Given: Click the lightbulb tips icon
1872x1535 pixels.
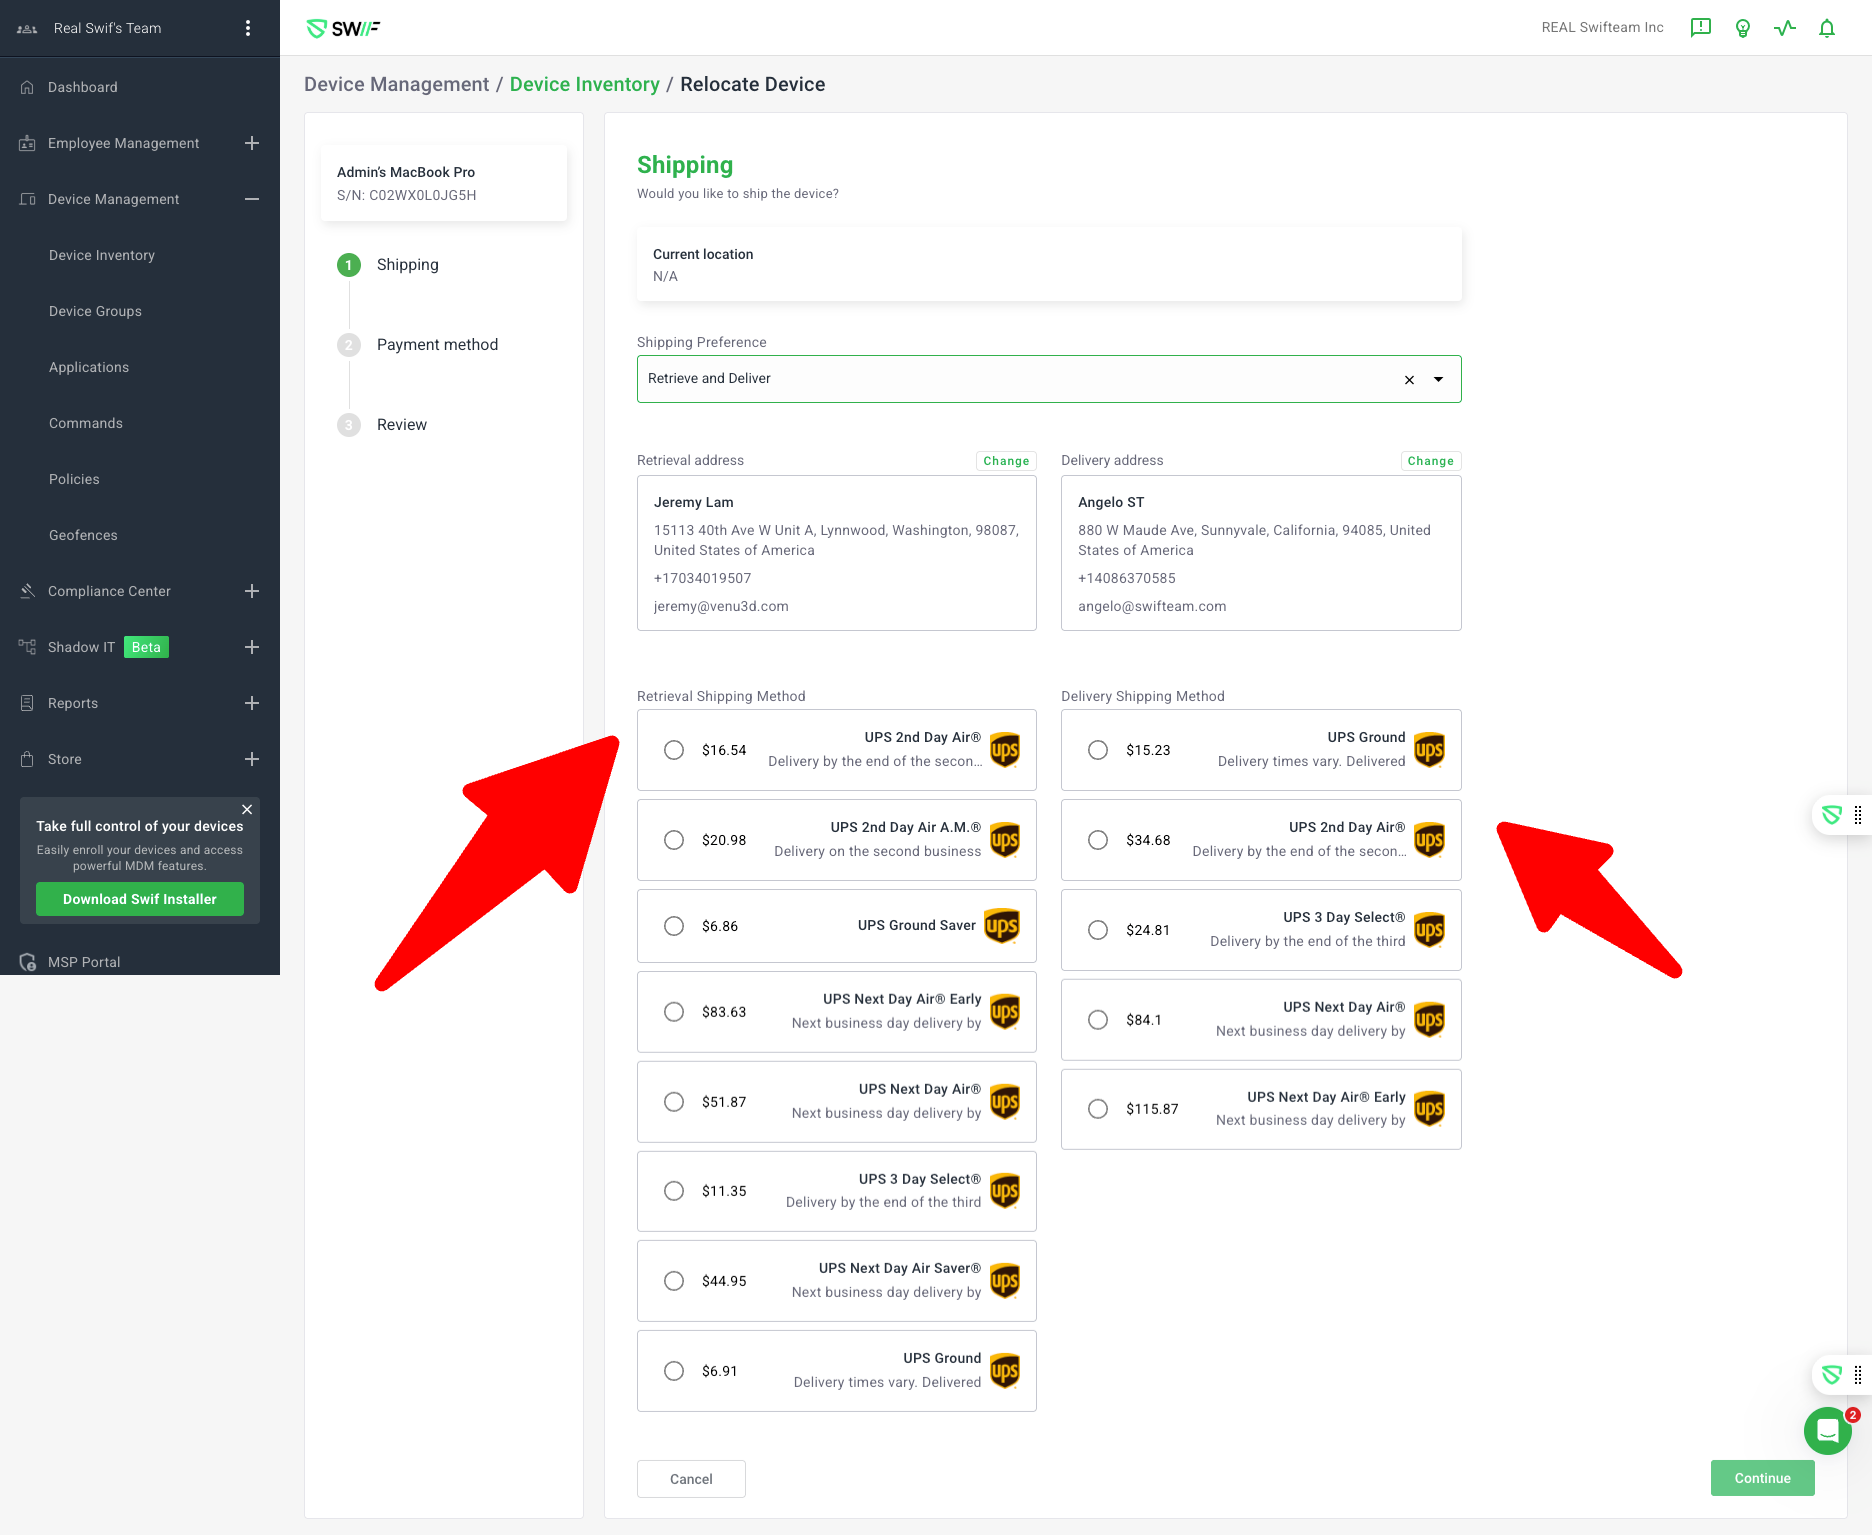Looking at the screenshot, I should click(x=1742, y=28).
